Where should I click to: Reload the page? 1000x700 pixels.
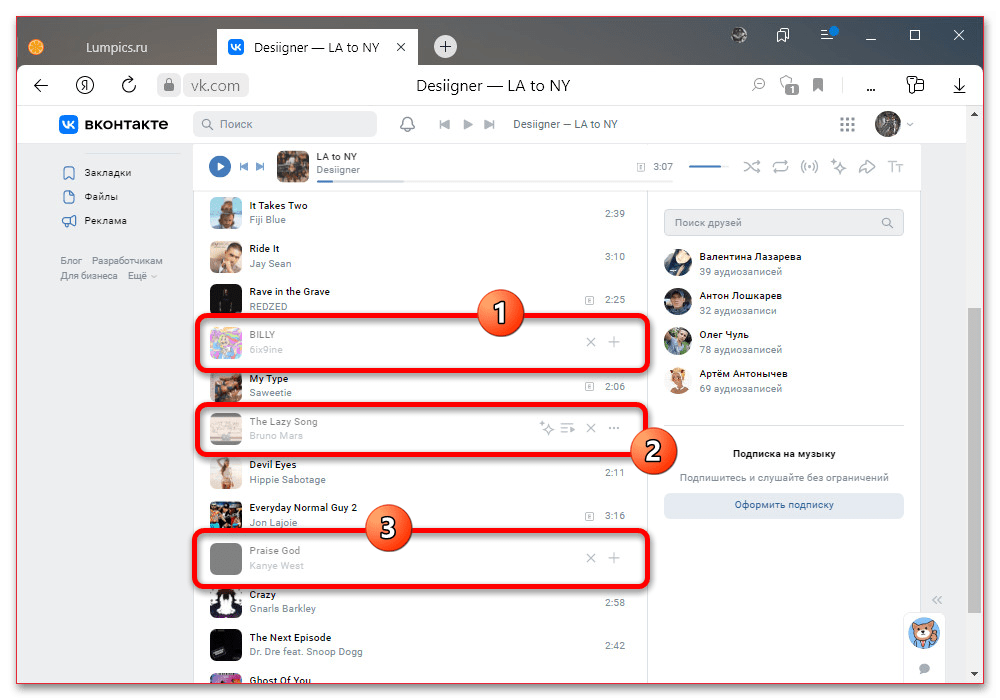(129, 85)
